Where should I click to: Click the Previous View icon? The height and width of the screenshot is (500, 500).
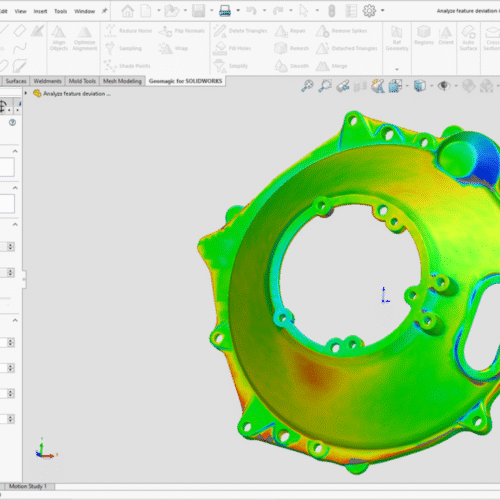343,86
